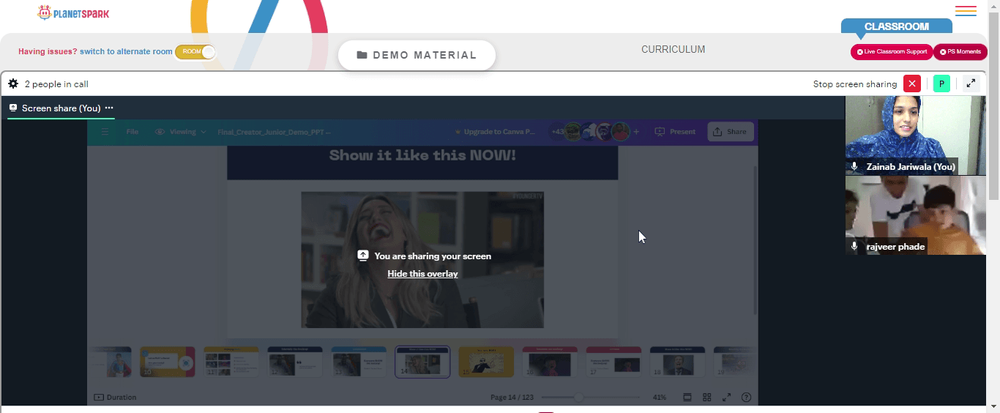This screenshot has height=413, width=1000.
Task: Click Final_Creator_Junior_Demo_PPT file name
Action: click(274, 132)
